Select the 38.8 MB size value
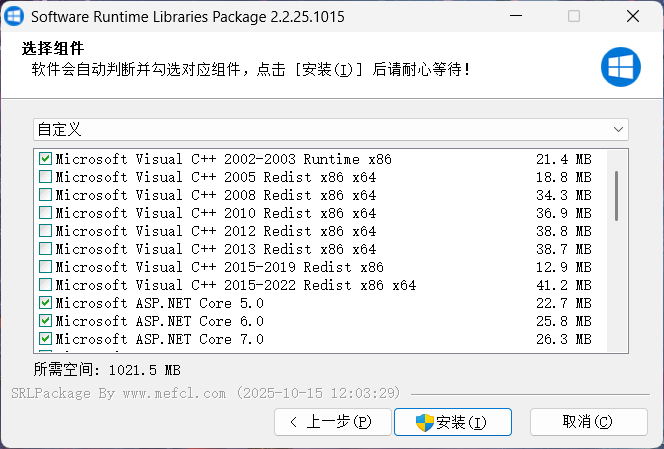 [x=564, y=231]
